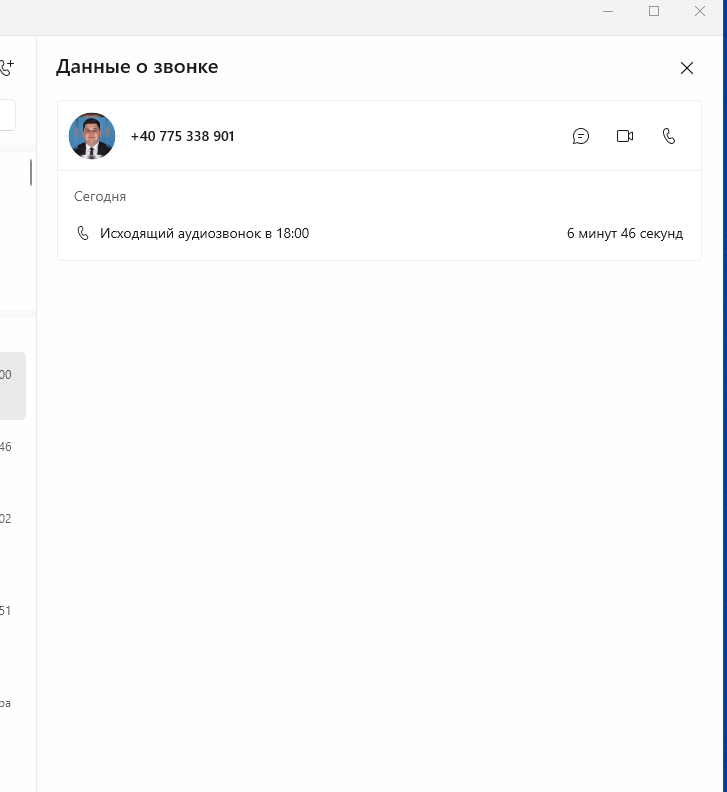
Task: Click the search input field in sidebar
Action: (x=8, y=115)
